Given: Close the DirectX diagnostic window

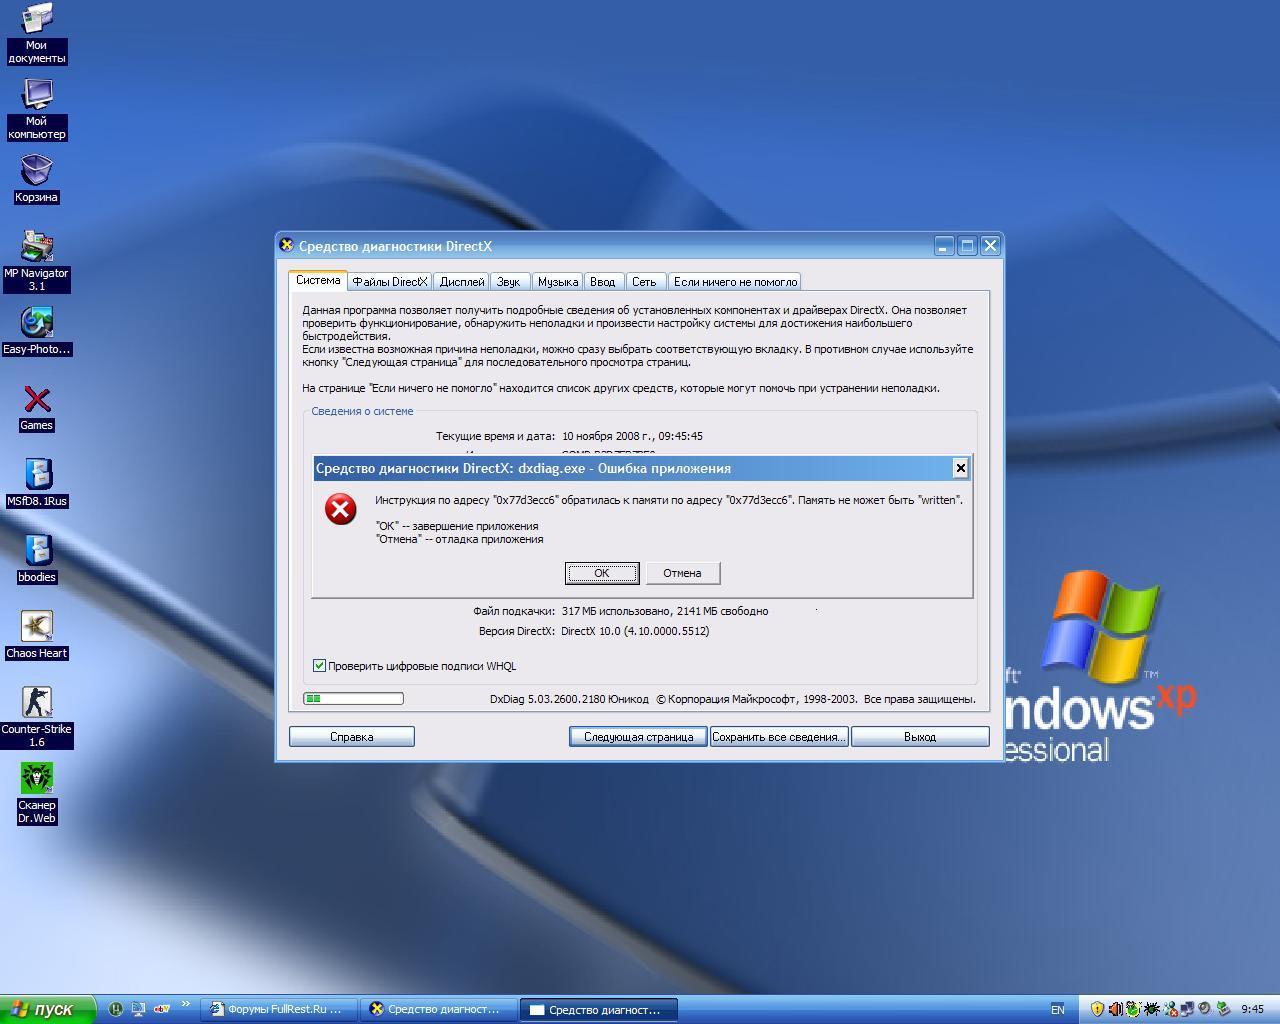Looking at the screenshot, I should 990,246.
